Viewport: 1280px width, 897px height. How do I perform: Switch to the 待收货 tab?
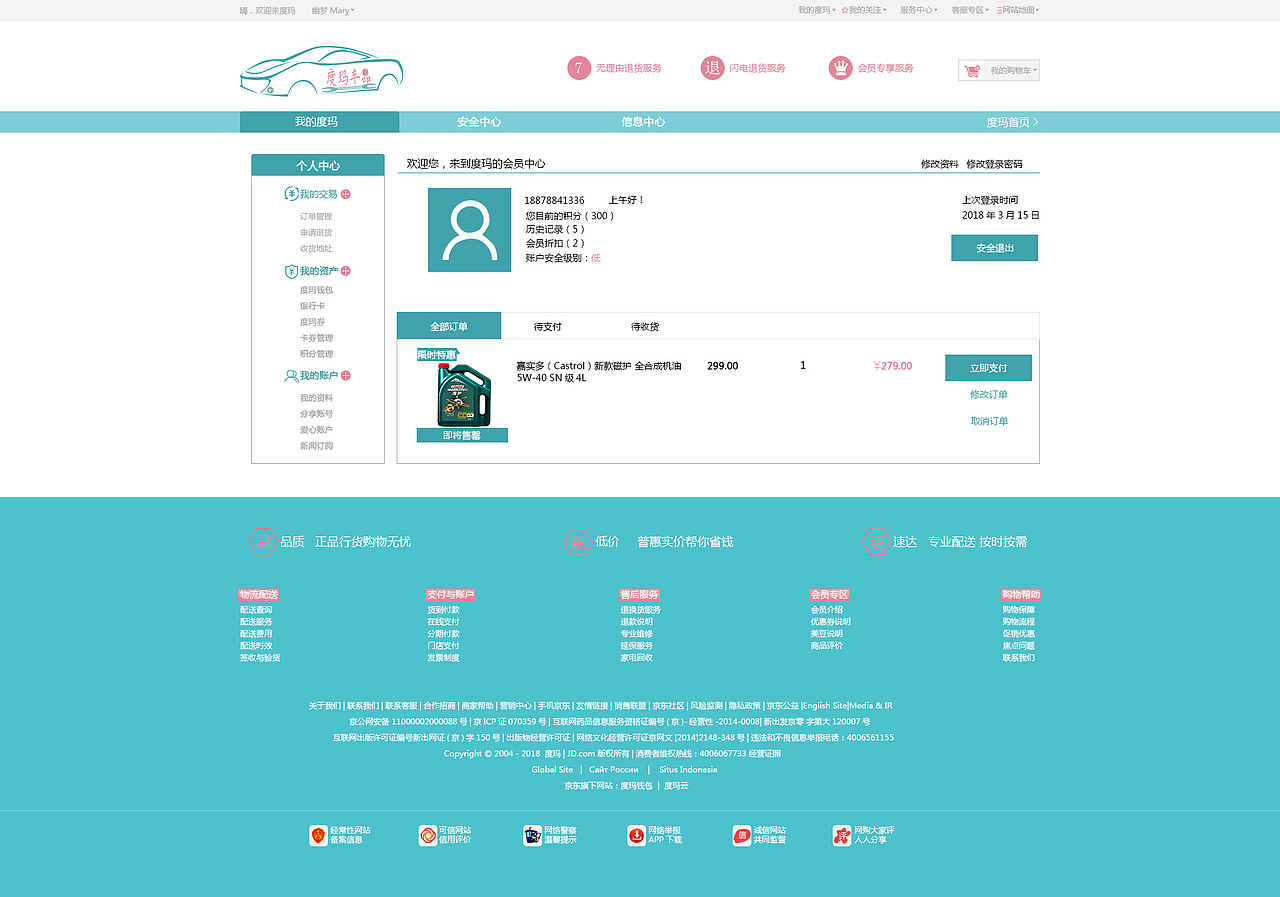pos(645,327)
